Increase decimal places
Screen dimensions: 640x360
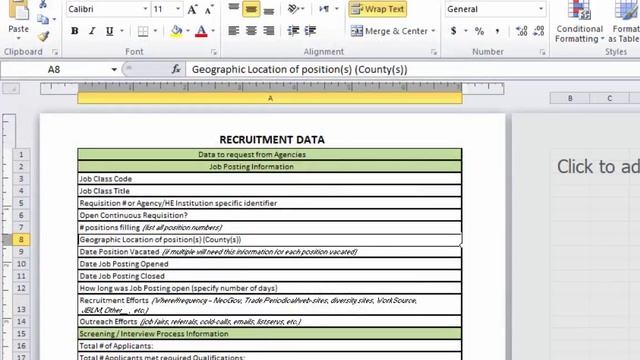pos(521,31)
